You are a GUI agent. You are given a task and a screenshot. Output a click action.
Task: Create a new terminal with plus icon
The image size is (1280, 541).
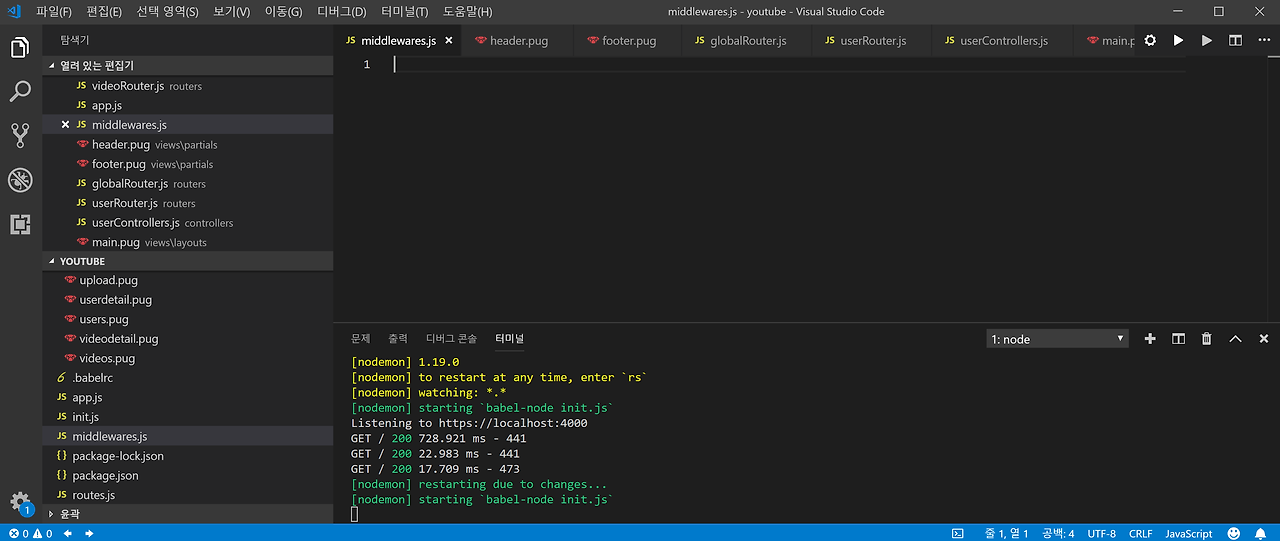[1150, 339]
